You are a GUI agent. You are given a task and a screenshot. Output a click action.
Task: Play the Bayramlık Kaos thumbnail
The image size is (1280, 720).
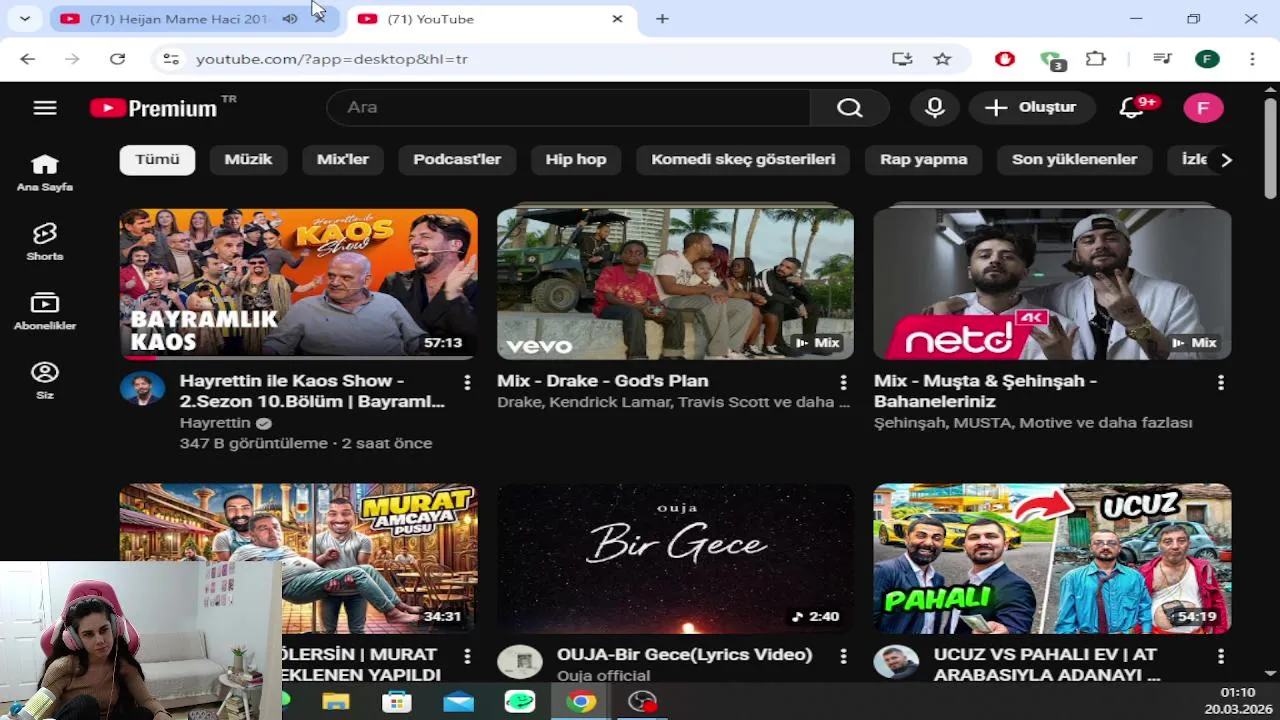coord(298,284)
